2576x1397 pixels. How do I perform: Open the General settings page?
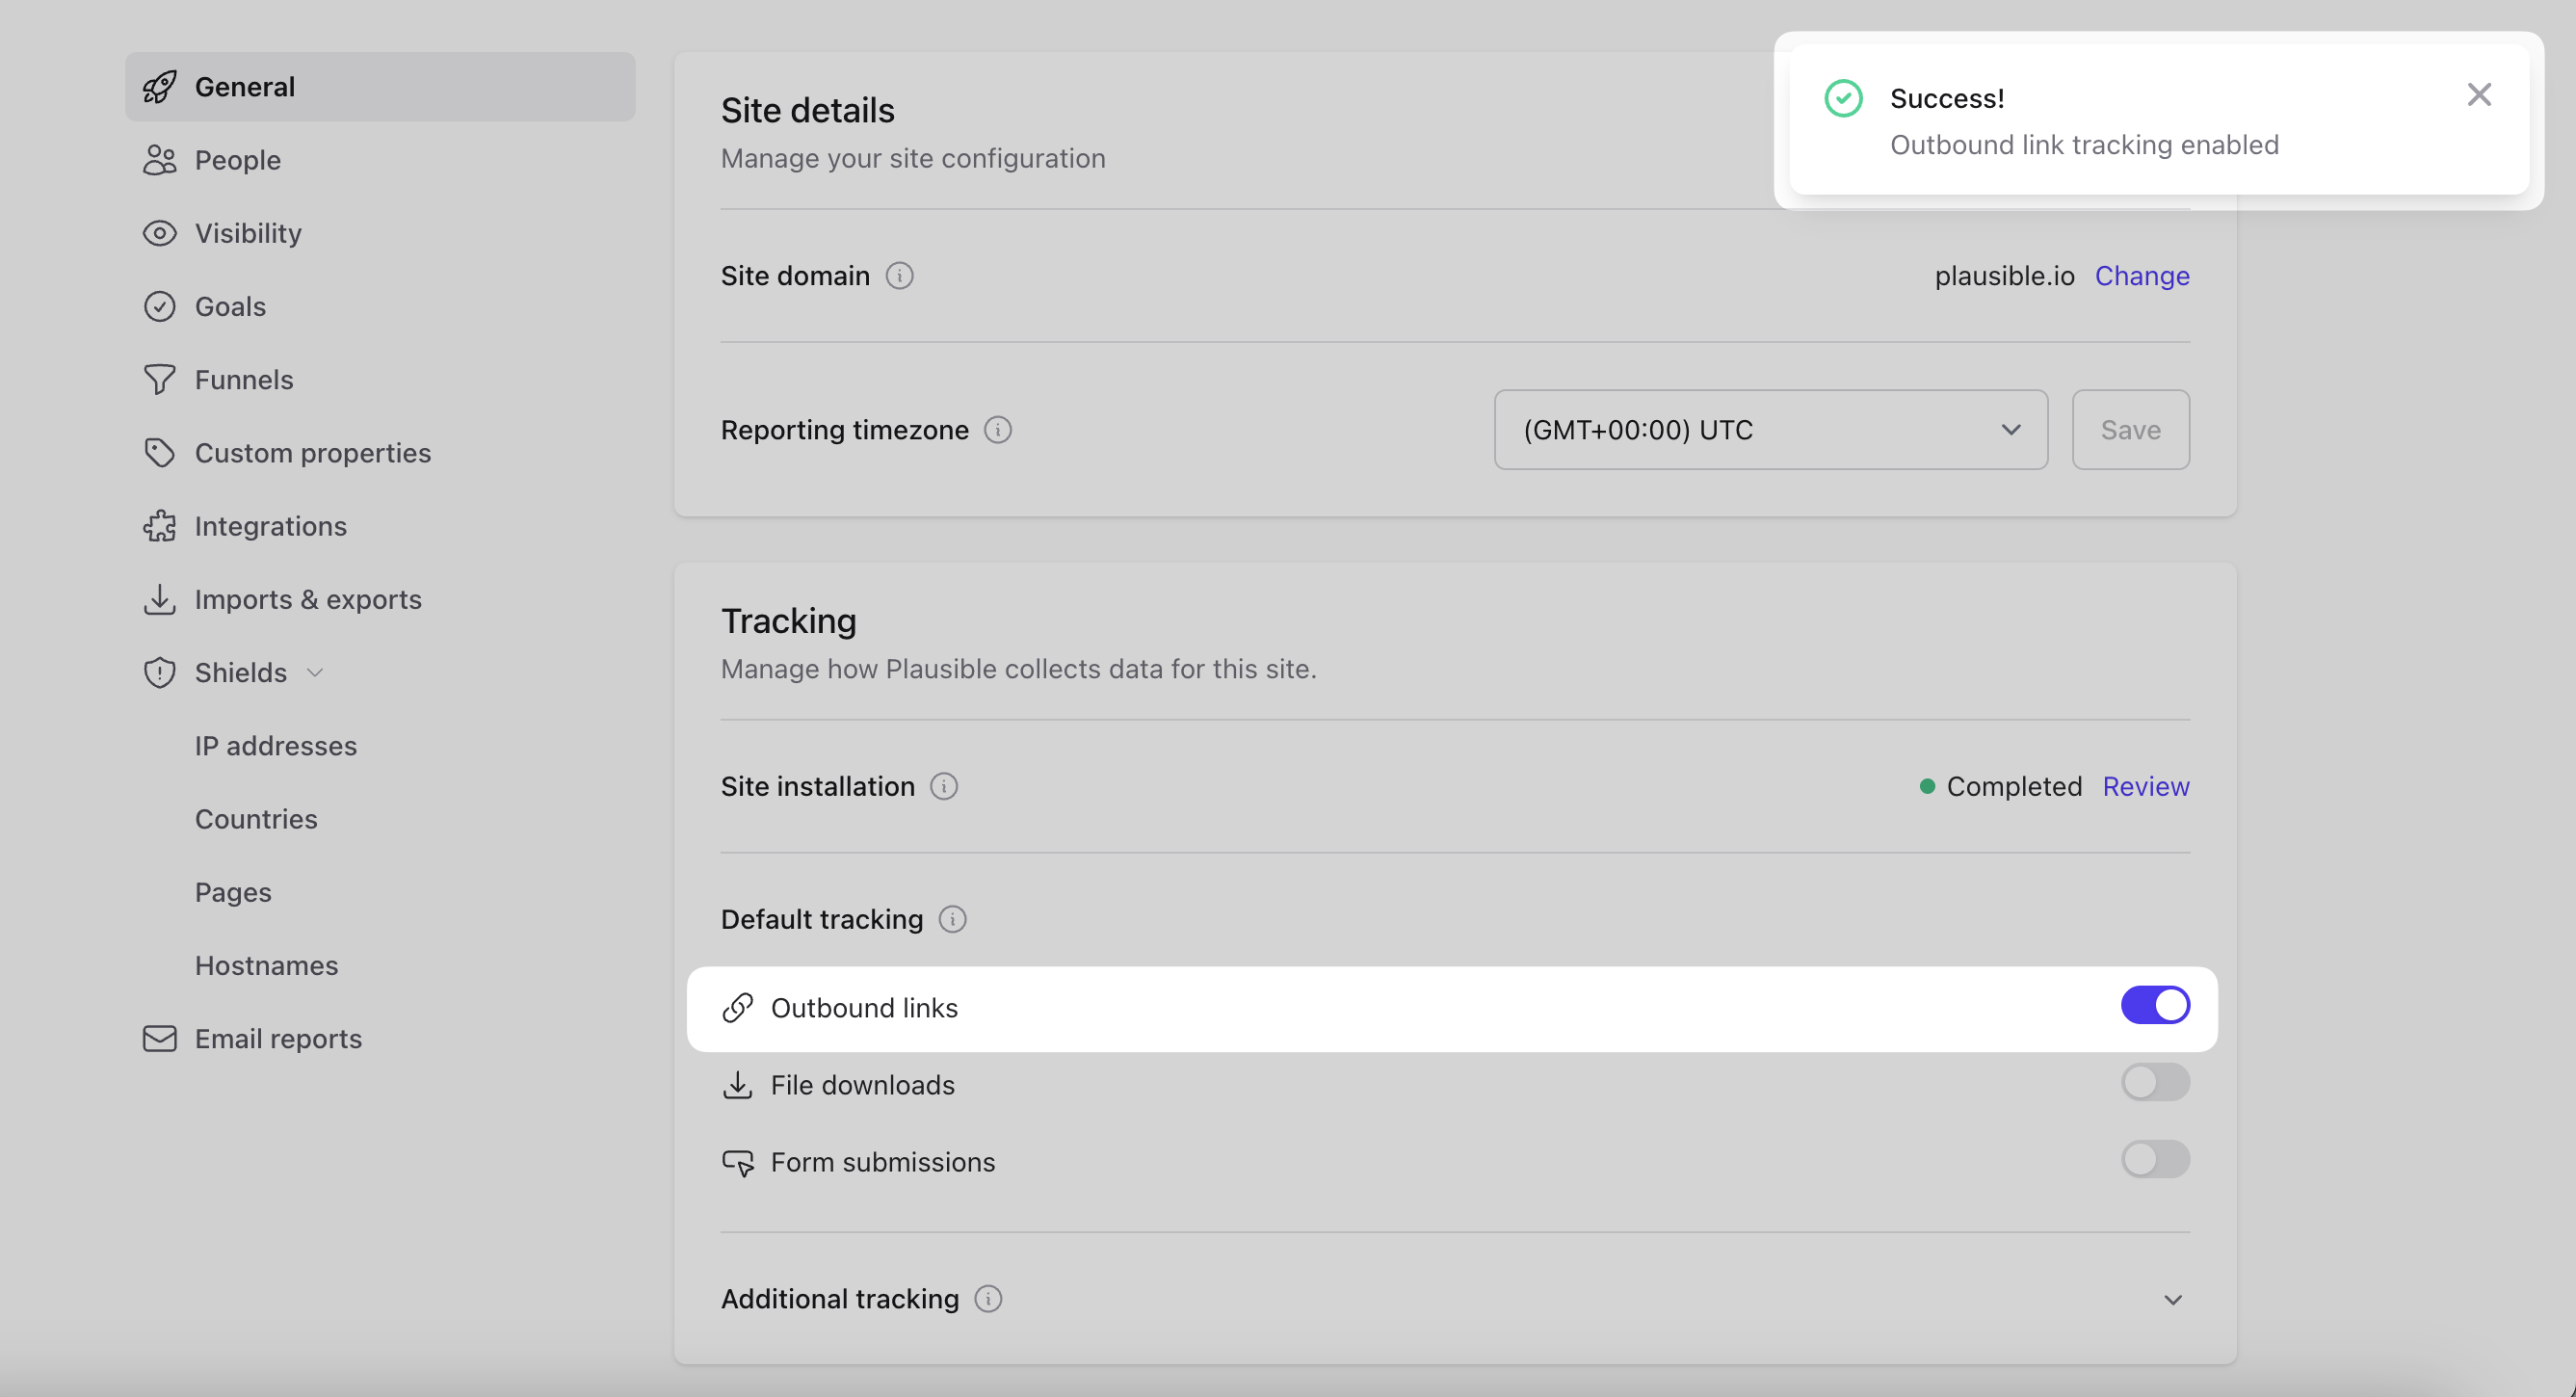380,87
